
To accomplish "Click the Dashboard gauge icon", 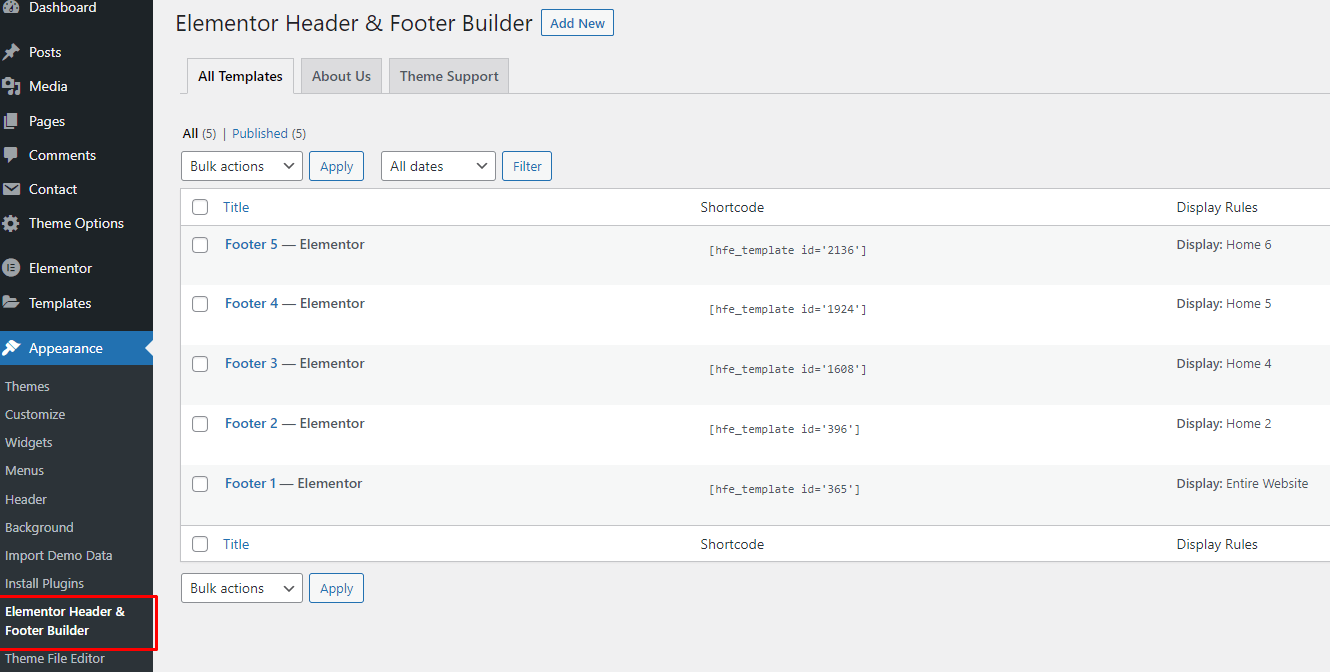I will coord(11,8).
